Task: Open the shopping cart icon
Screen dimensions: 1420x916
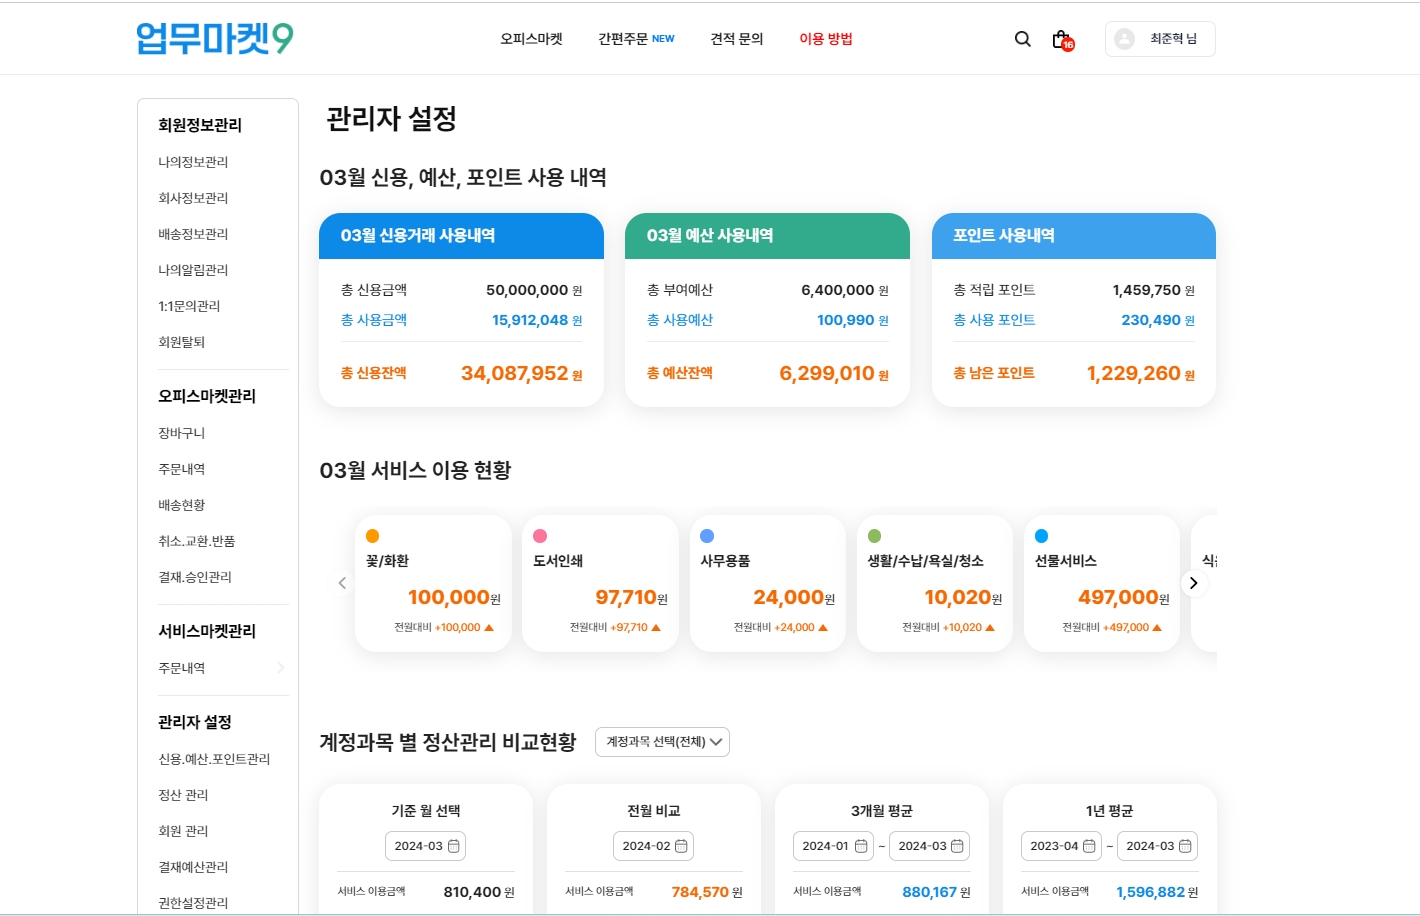Action: tap(1061, 39)
